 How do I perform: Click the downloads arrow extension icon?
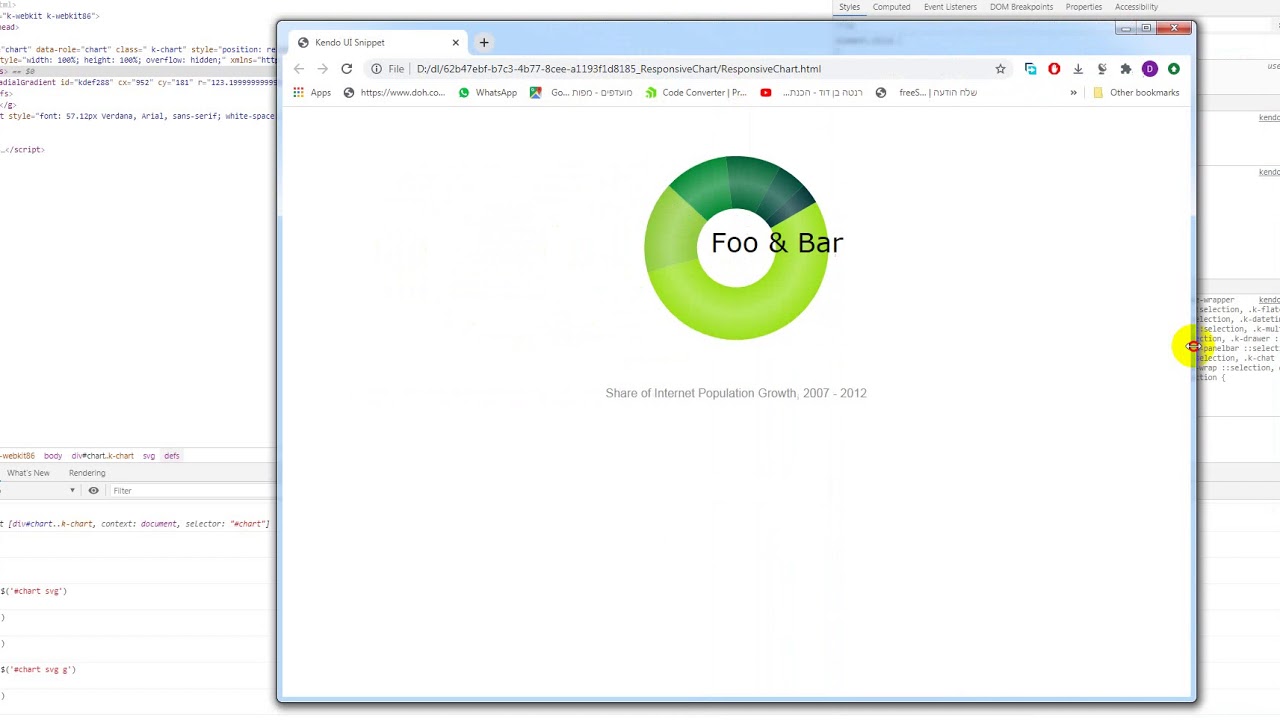[1078, 69]
